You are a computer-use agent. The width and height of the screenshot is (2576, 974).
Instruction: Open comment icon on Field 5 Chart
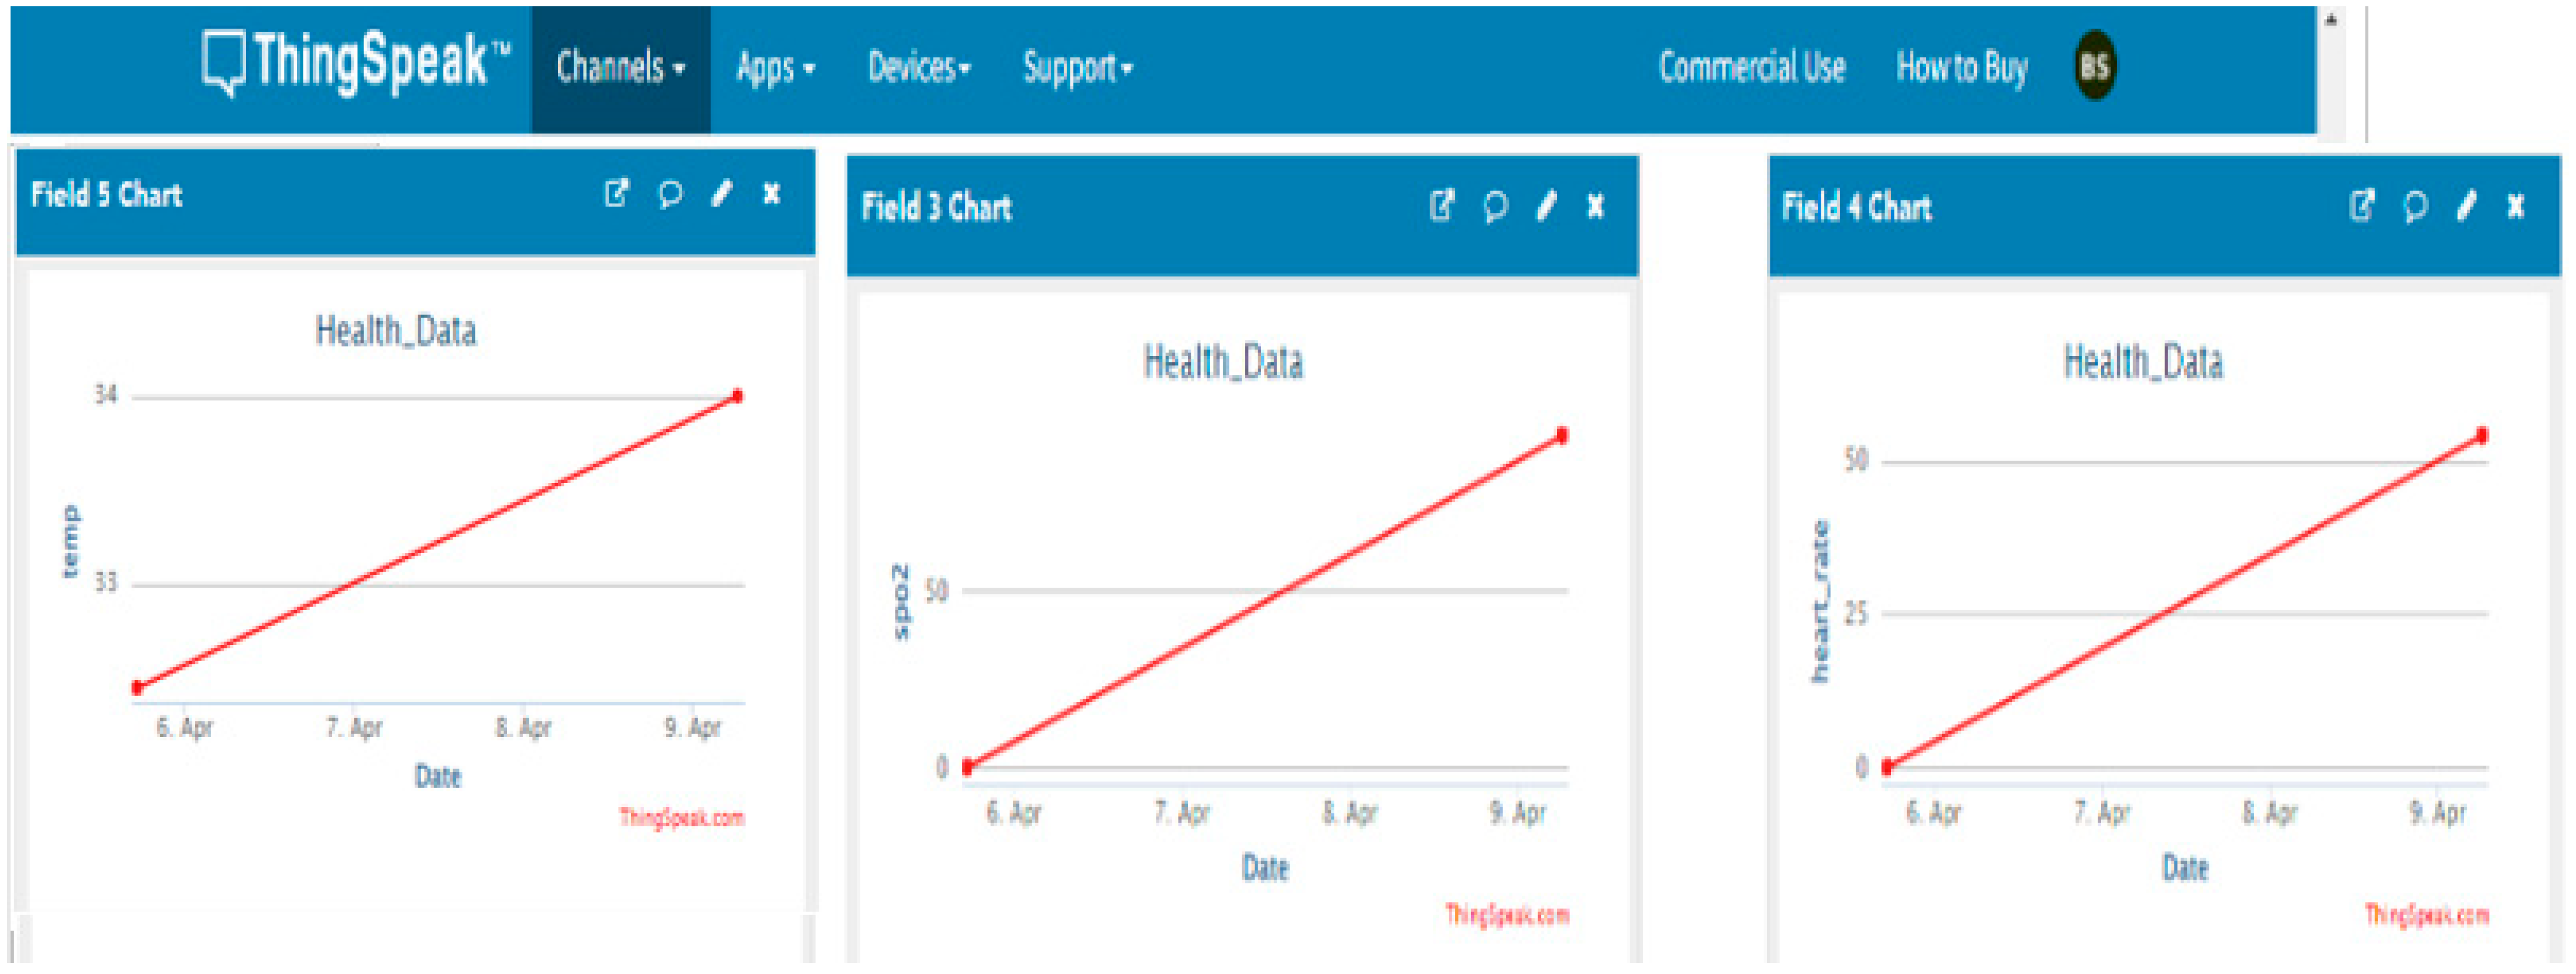tap(670, 193)
